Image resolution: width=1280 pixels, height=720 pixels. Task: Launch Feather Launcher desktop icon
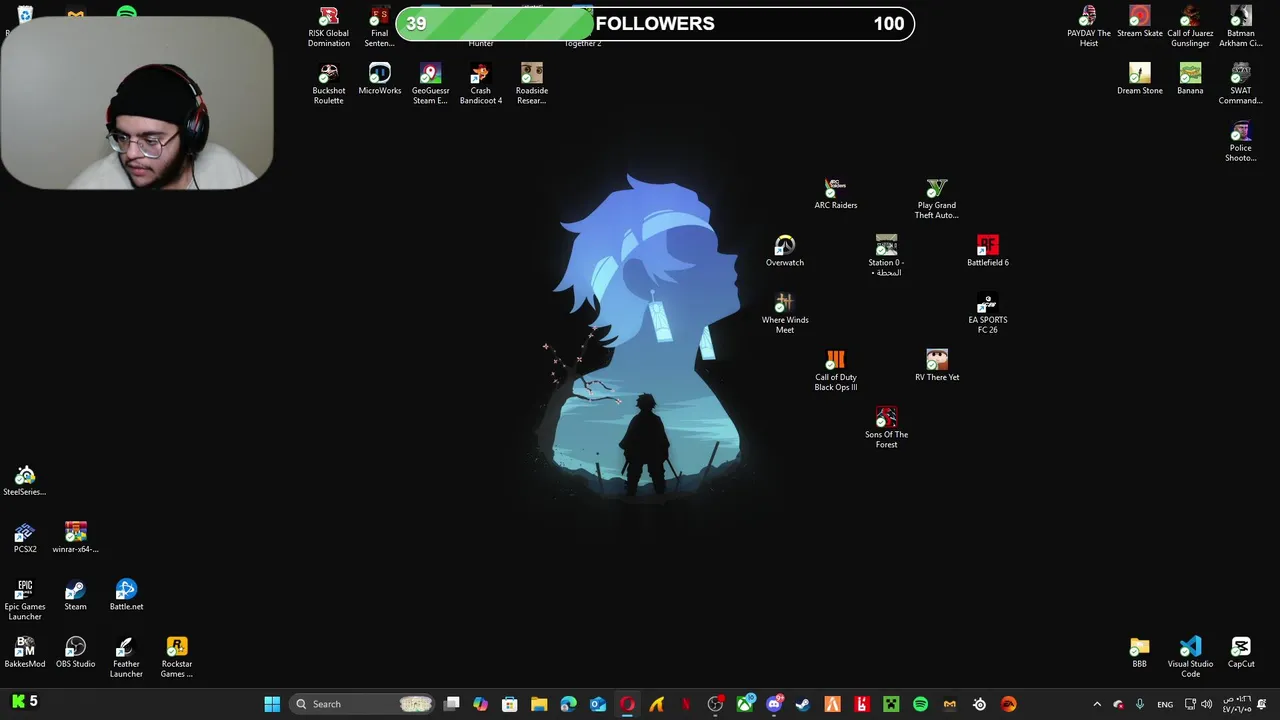(x=126, y=657)
